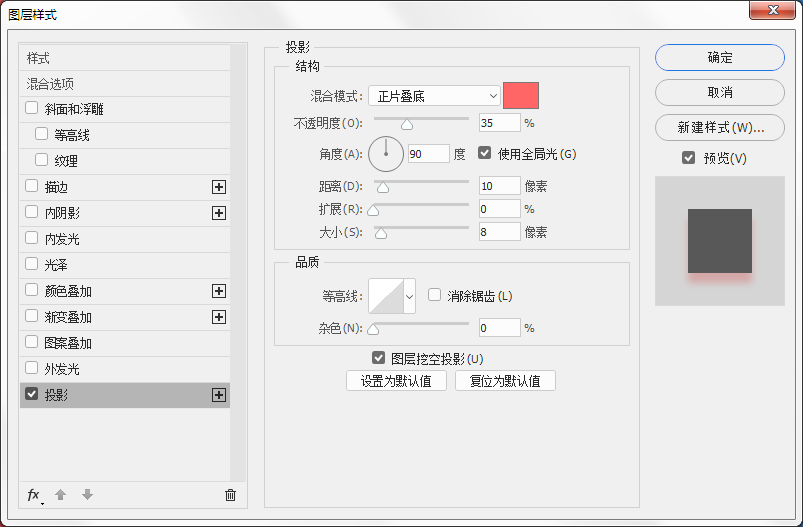The height and width of the screenshot is (527, 803).
Task: Enable 光泽 checkbox
Action: 32,264
